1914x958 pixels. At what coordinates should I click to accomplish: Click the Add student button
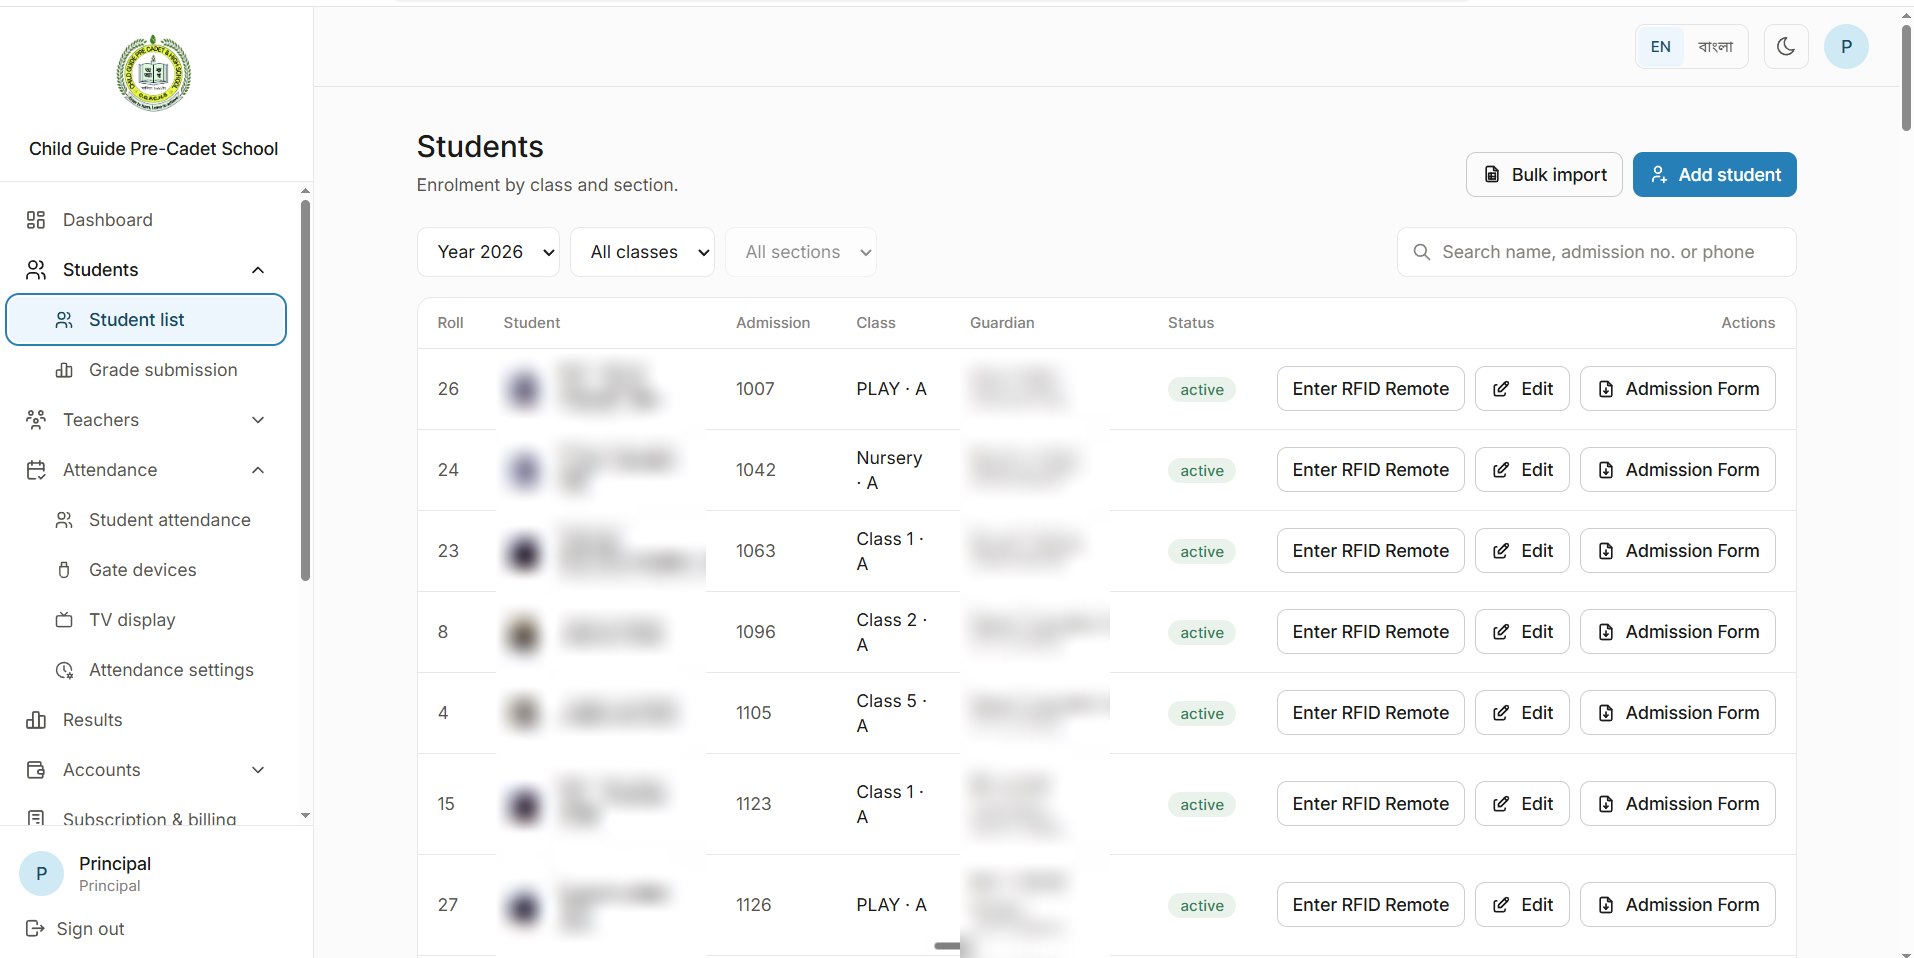(x=1714, y=175)
